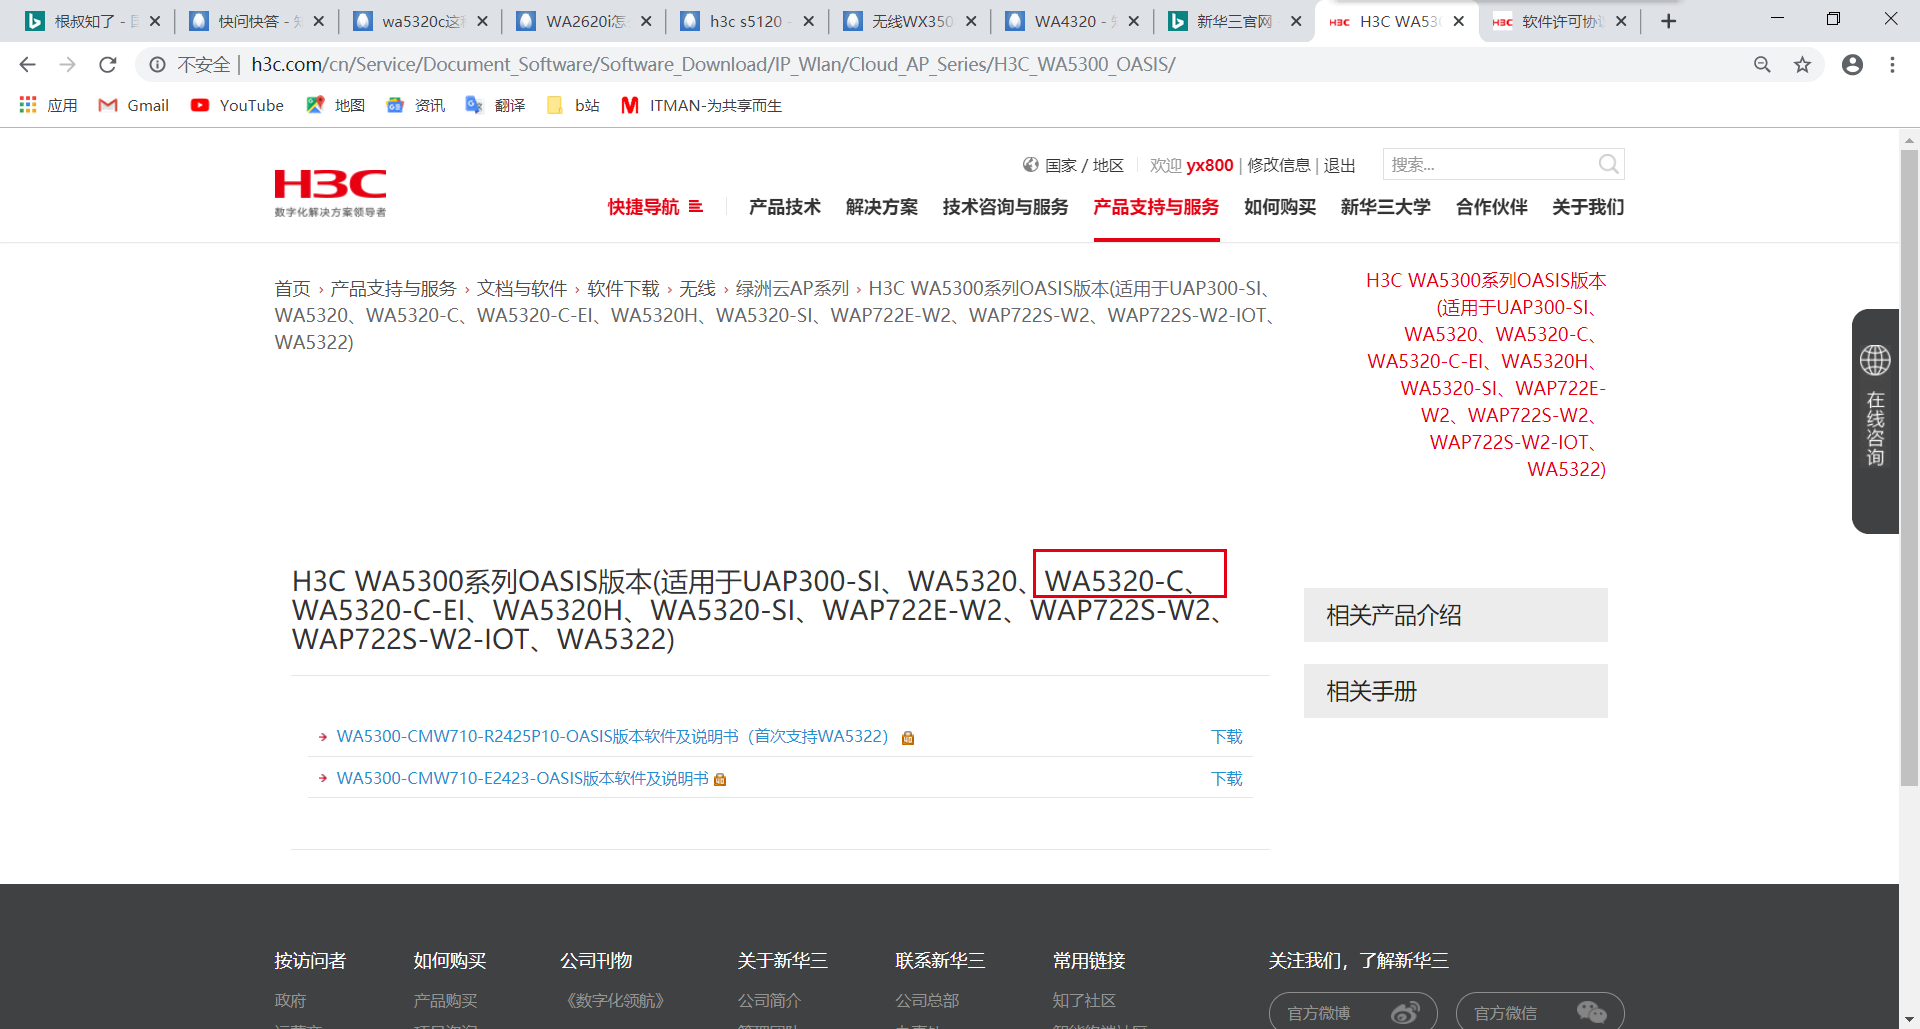Click the 搜索 search input field

pyautogui.click(x=1490, y=164)
